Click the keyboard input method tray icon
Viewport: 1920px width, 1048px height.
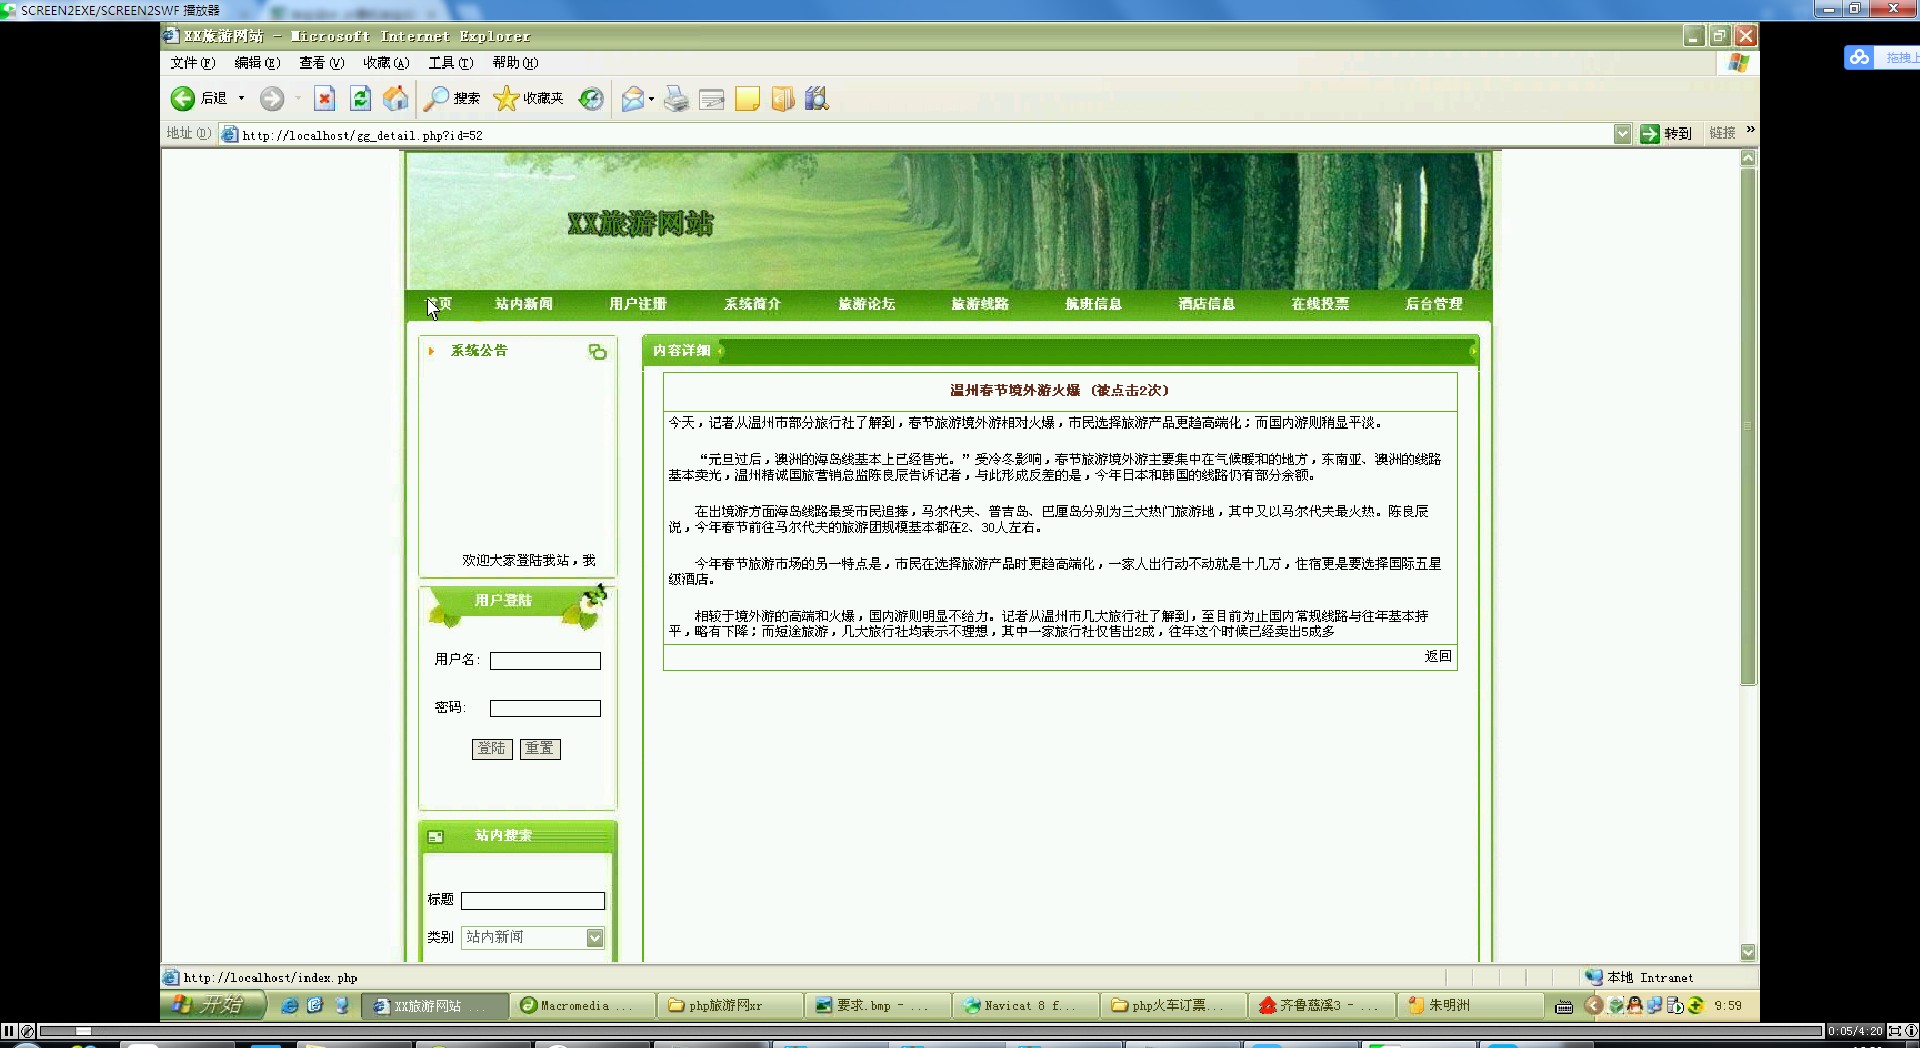click(x=1564, y=1006)
